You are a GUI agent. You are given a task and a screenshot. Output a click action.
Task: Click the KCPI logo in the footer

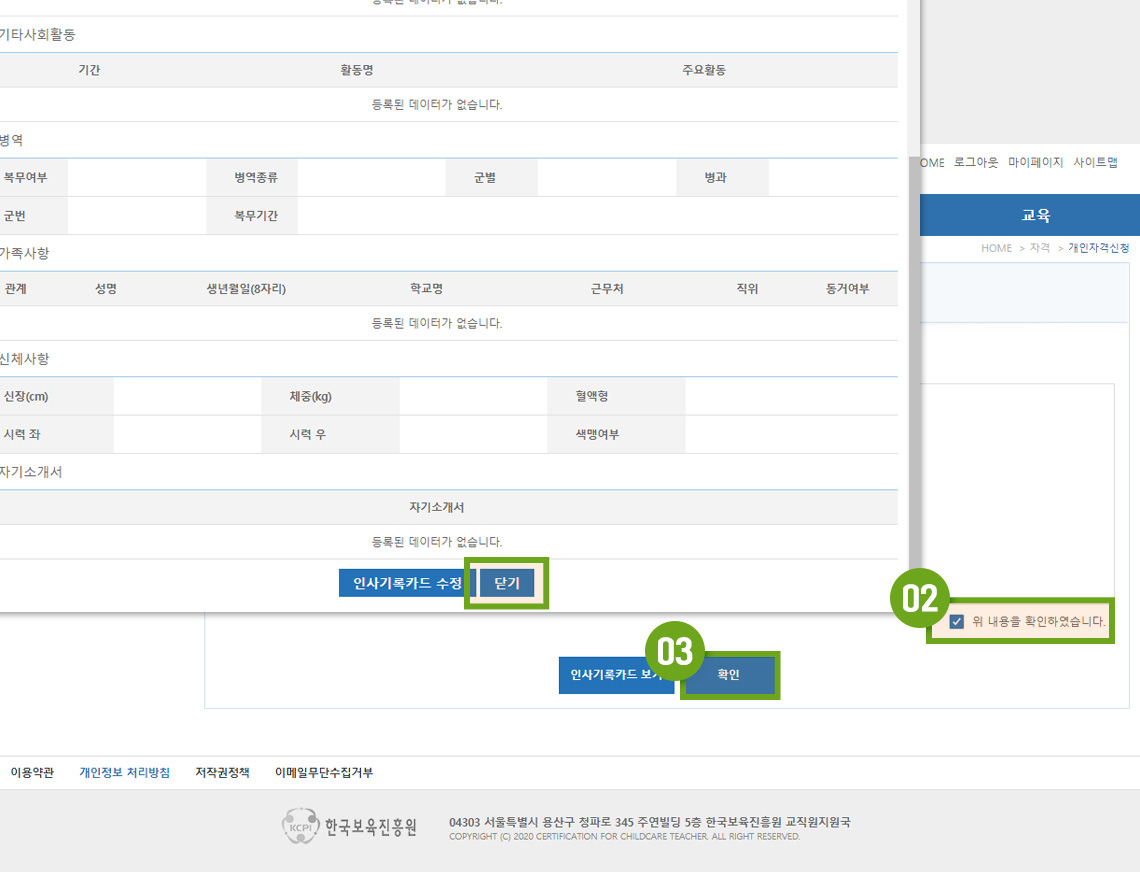coord(350,827)
